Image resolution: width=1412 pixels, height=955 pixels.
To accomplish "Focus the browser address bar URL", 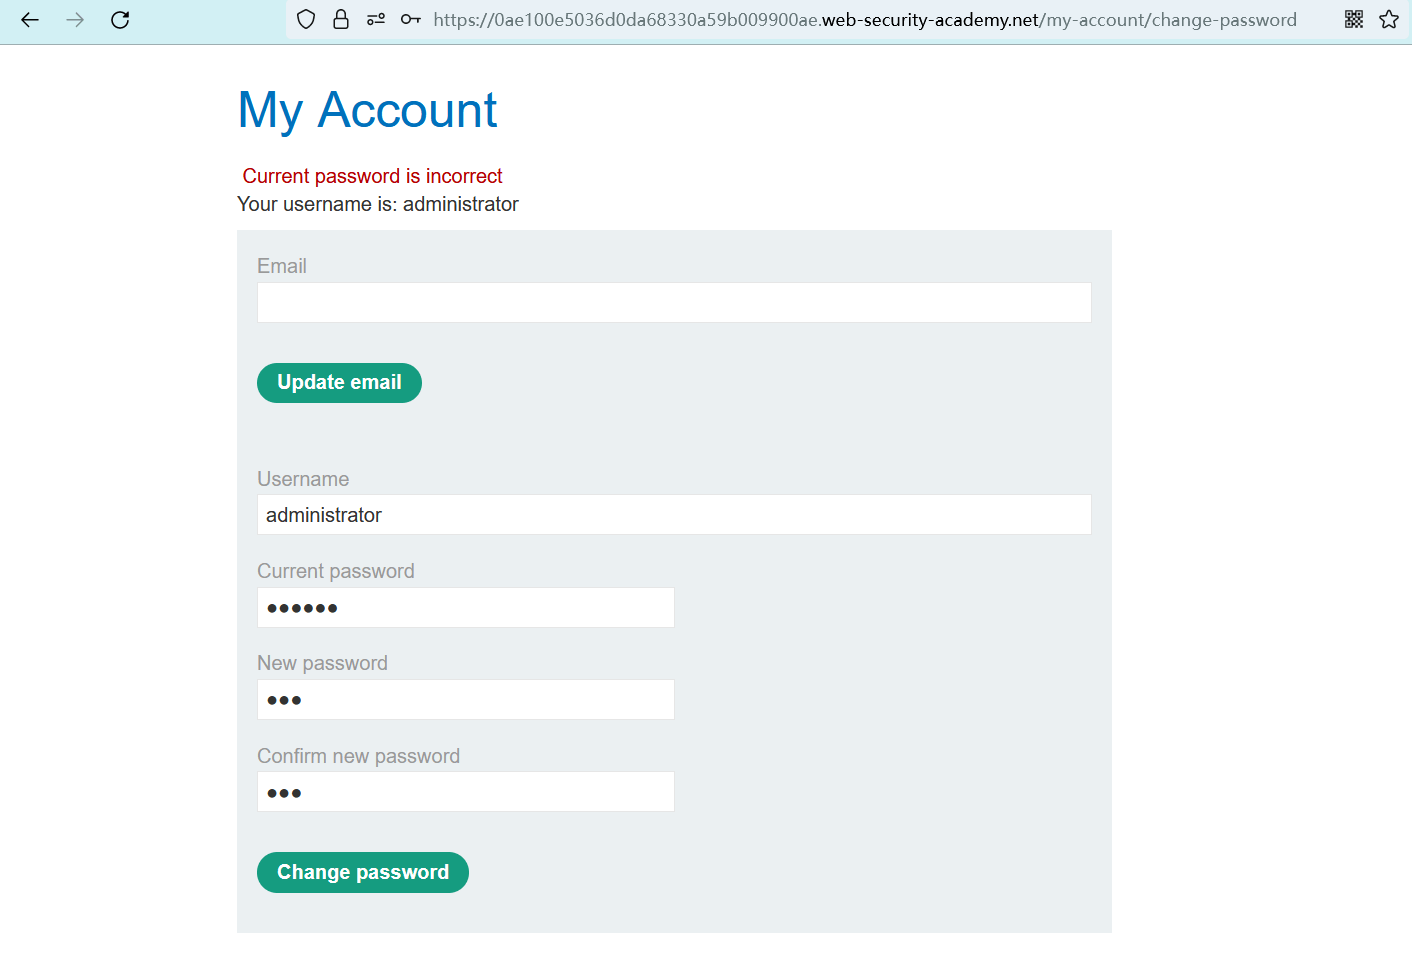I will [x=864, y=20].
